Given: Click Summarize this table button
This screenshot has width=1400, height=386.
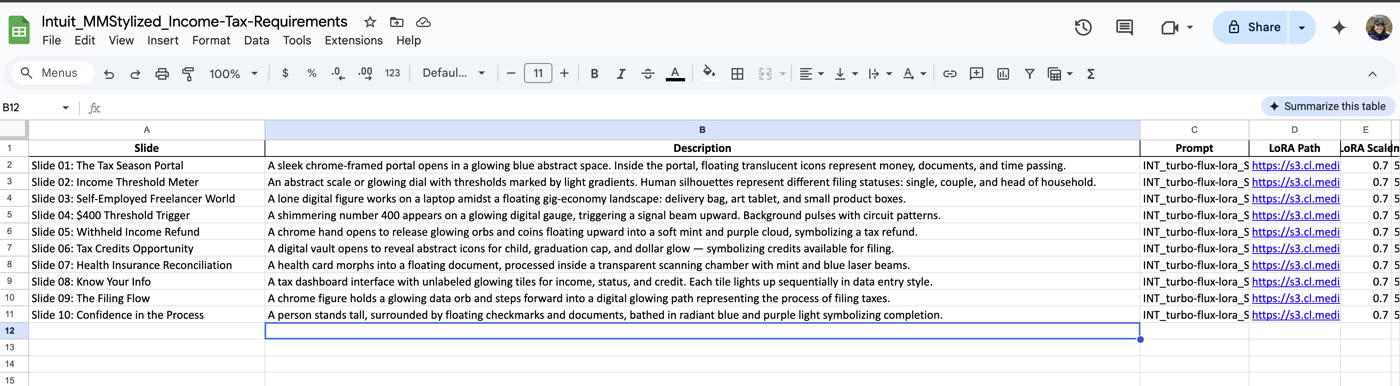Looking at the screenshot, I should 1328,107.
